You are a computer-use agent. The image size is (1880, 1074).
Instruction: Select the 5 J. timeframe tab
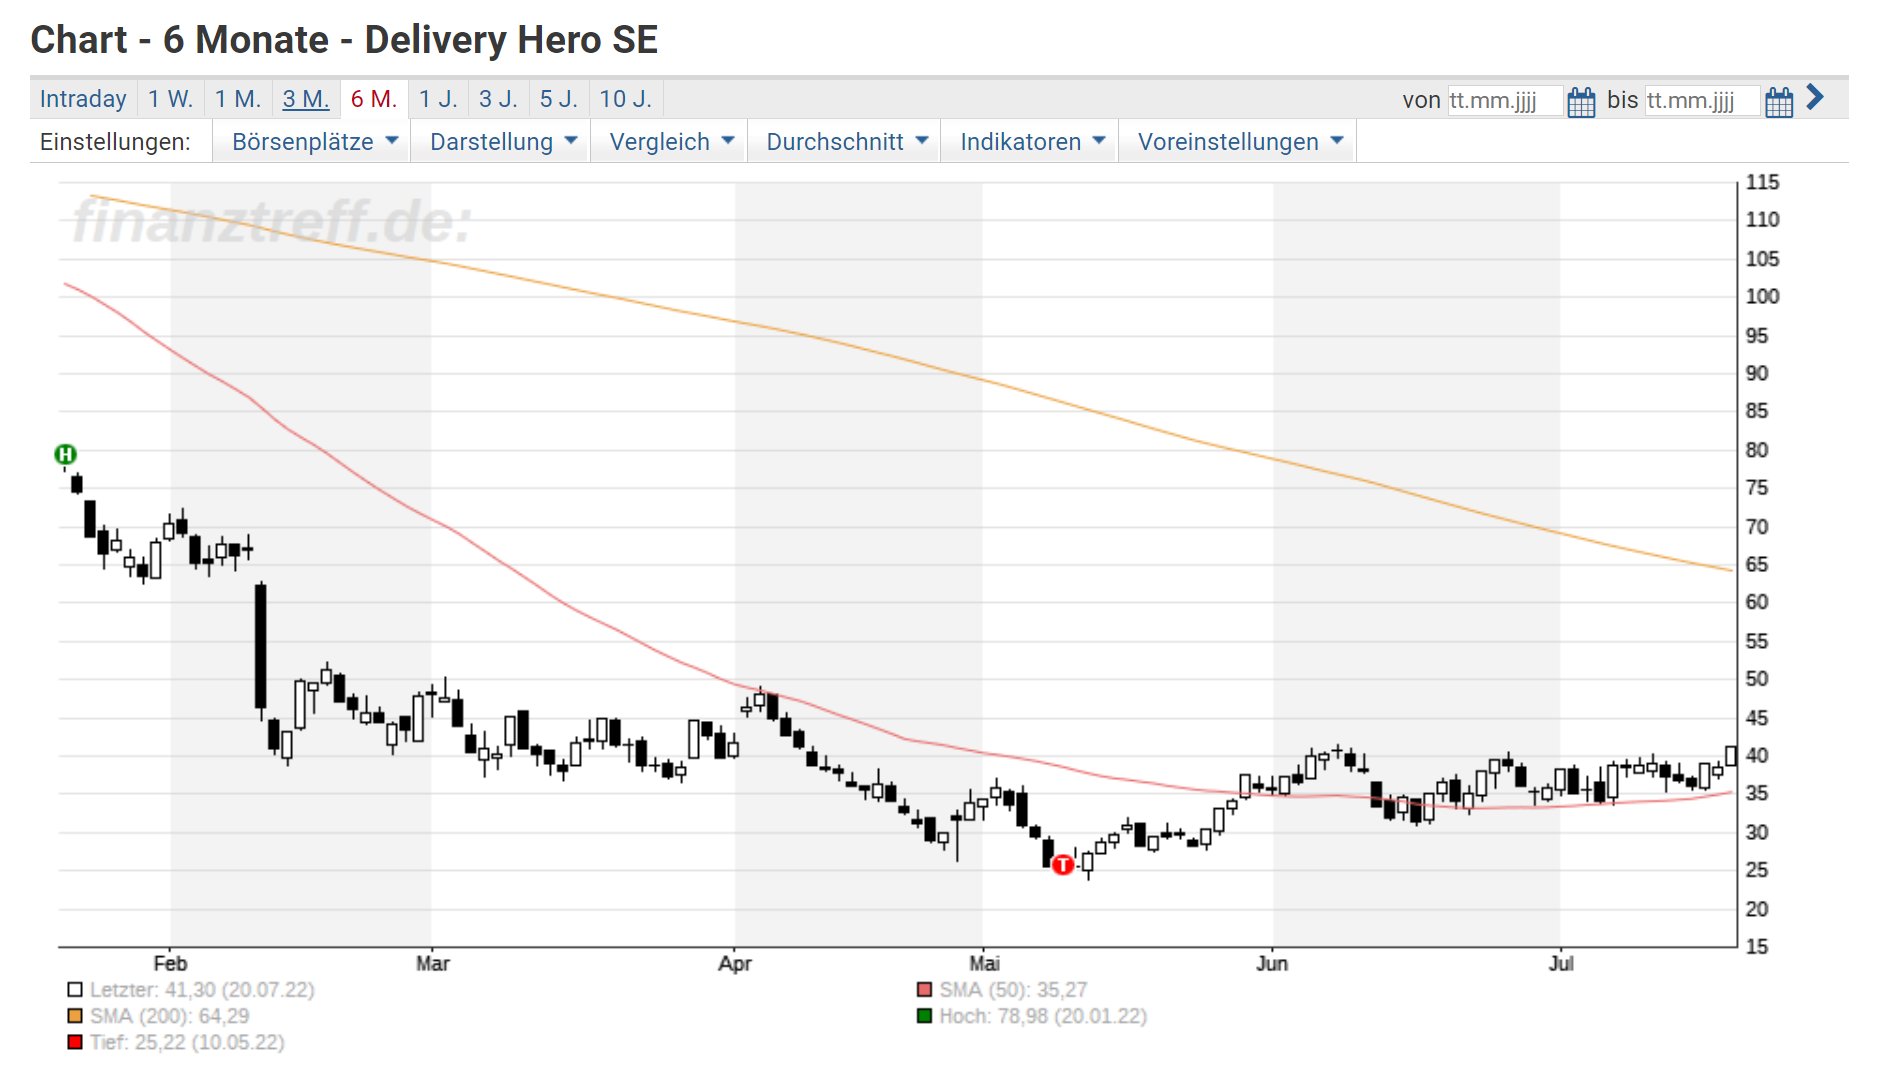click(x=559, y=99)
